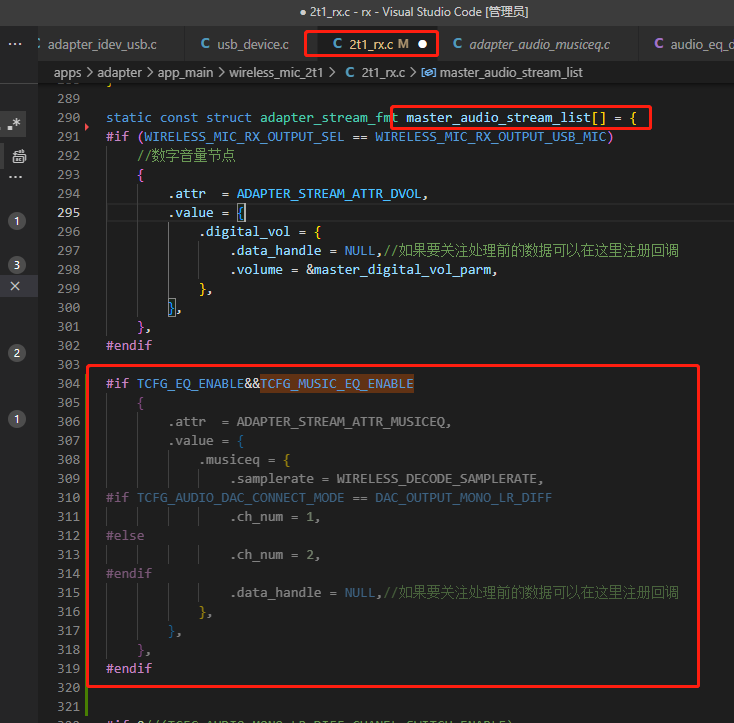The width and height of the screenshot is (734, 723).
Task: Switch to the adapter_idev_usb.c tab
Action: pos(102,44)
